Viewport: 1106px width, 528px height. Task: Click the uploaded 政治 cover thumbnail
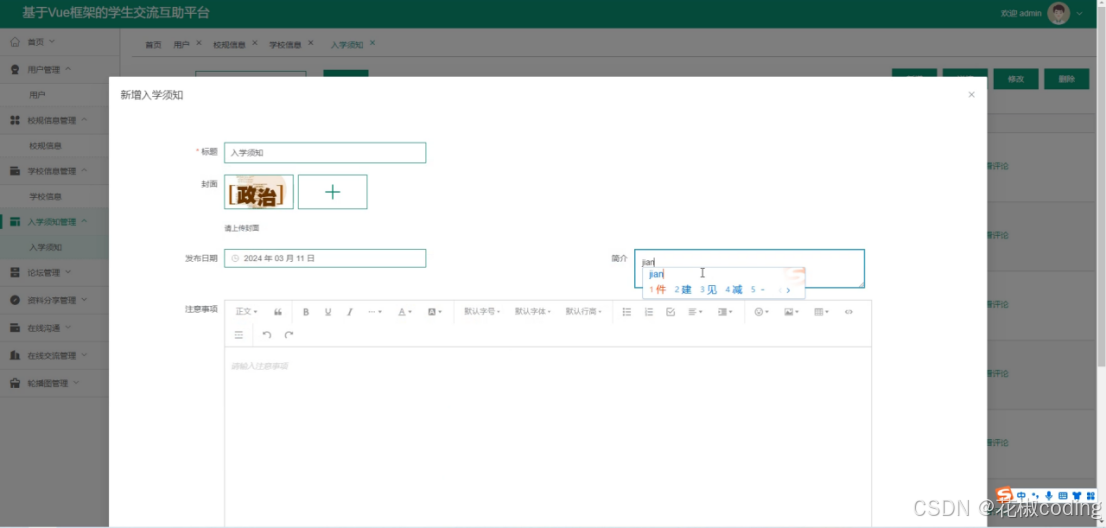[259, 192]
